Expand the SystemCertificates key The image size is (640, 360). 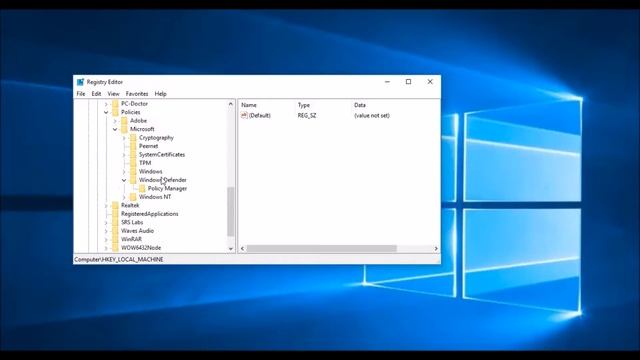pyautogui.click(x=124, y=155)
